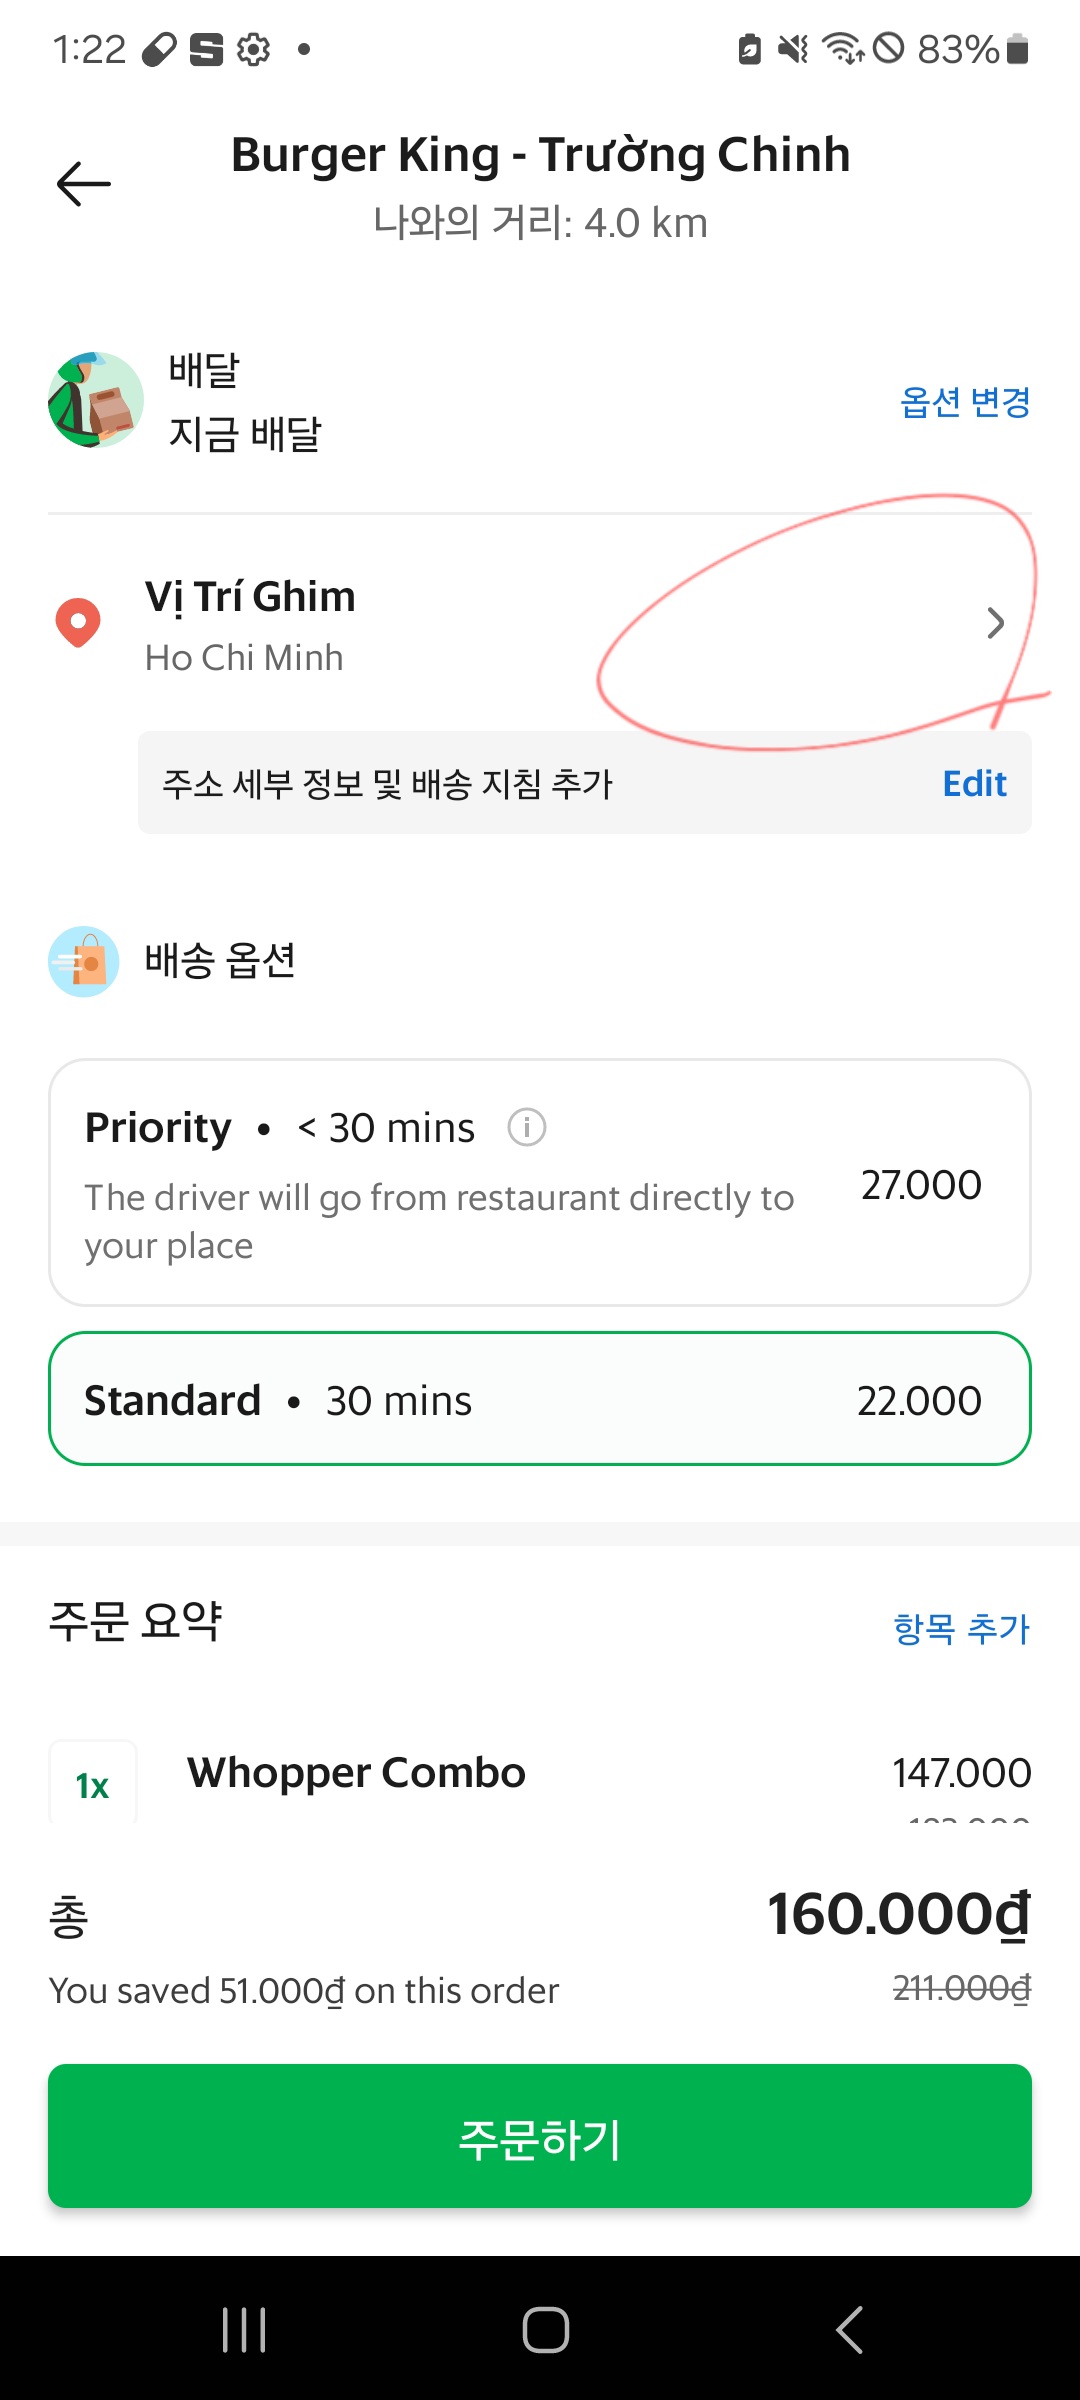Screen dimensions: 1080x2400
Task: Tap the back arrow in the header
Action: [x=84, y=184]
